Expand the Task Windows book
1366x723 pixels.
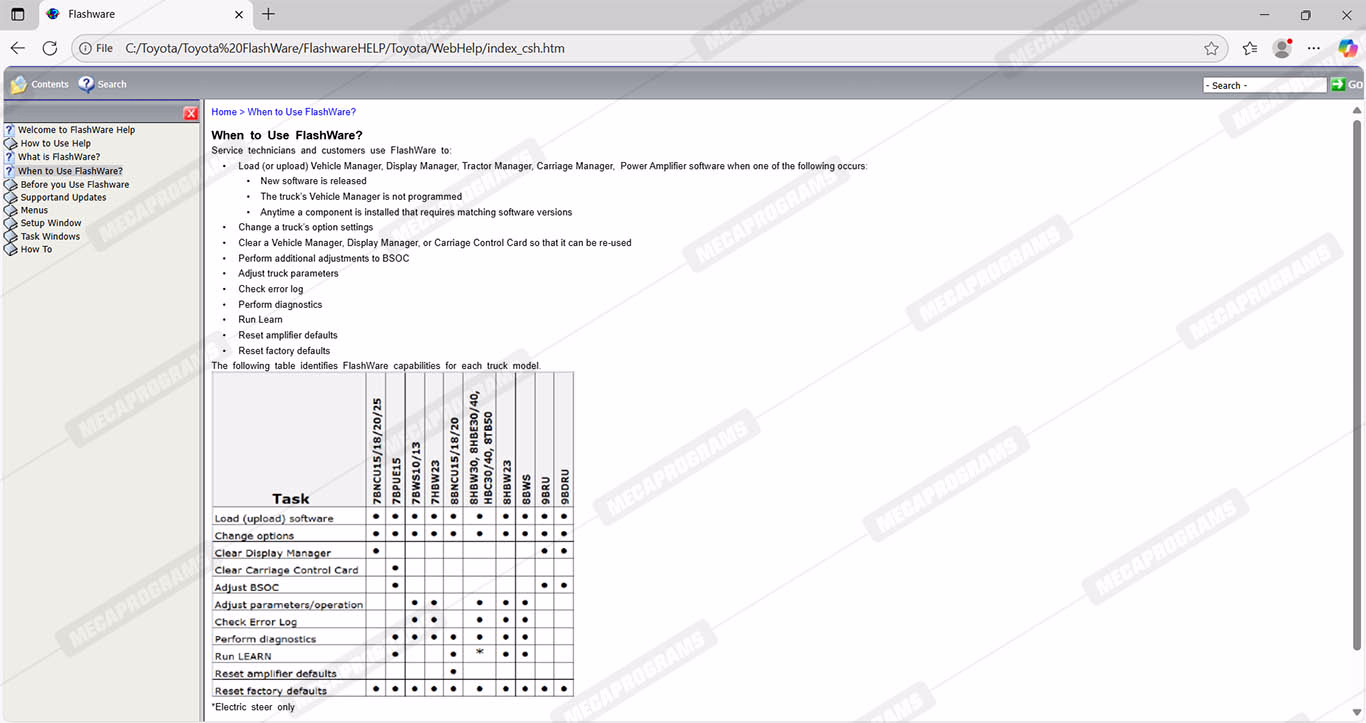11,237
